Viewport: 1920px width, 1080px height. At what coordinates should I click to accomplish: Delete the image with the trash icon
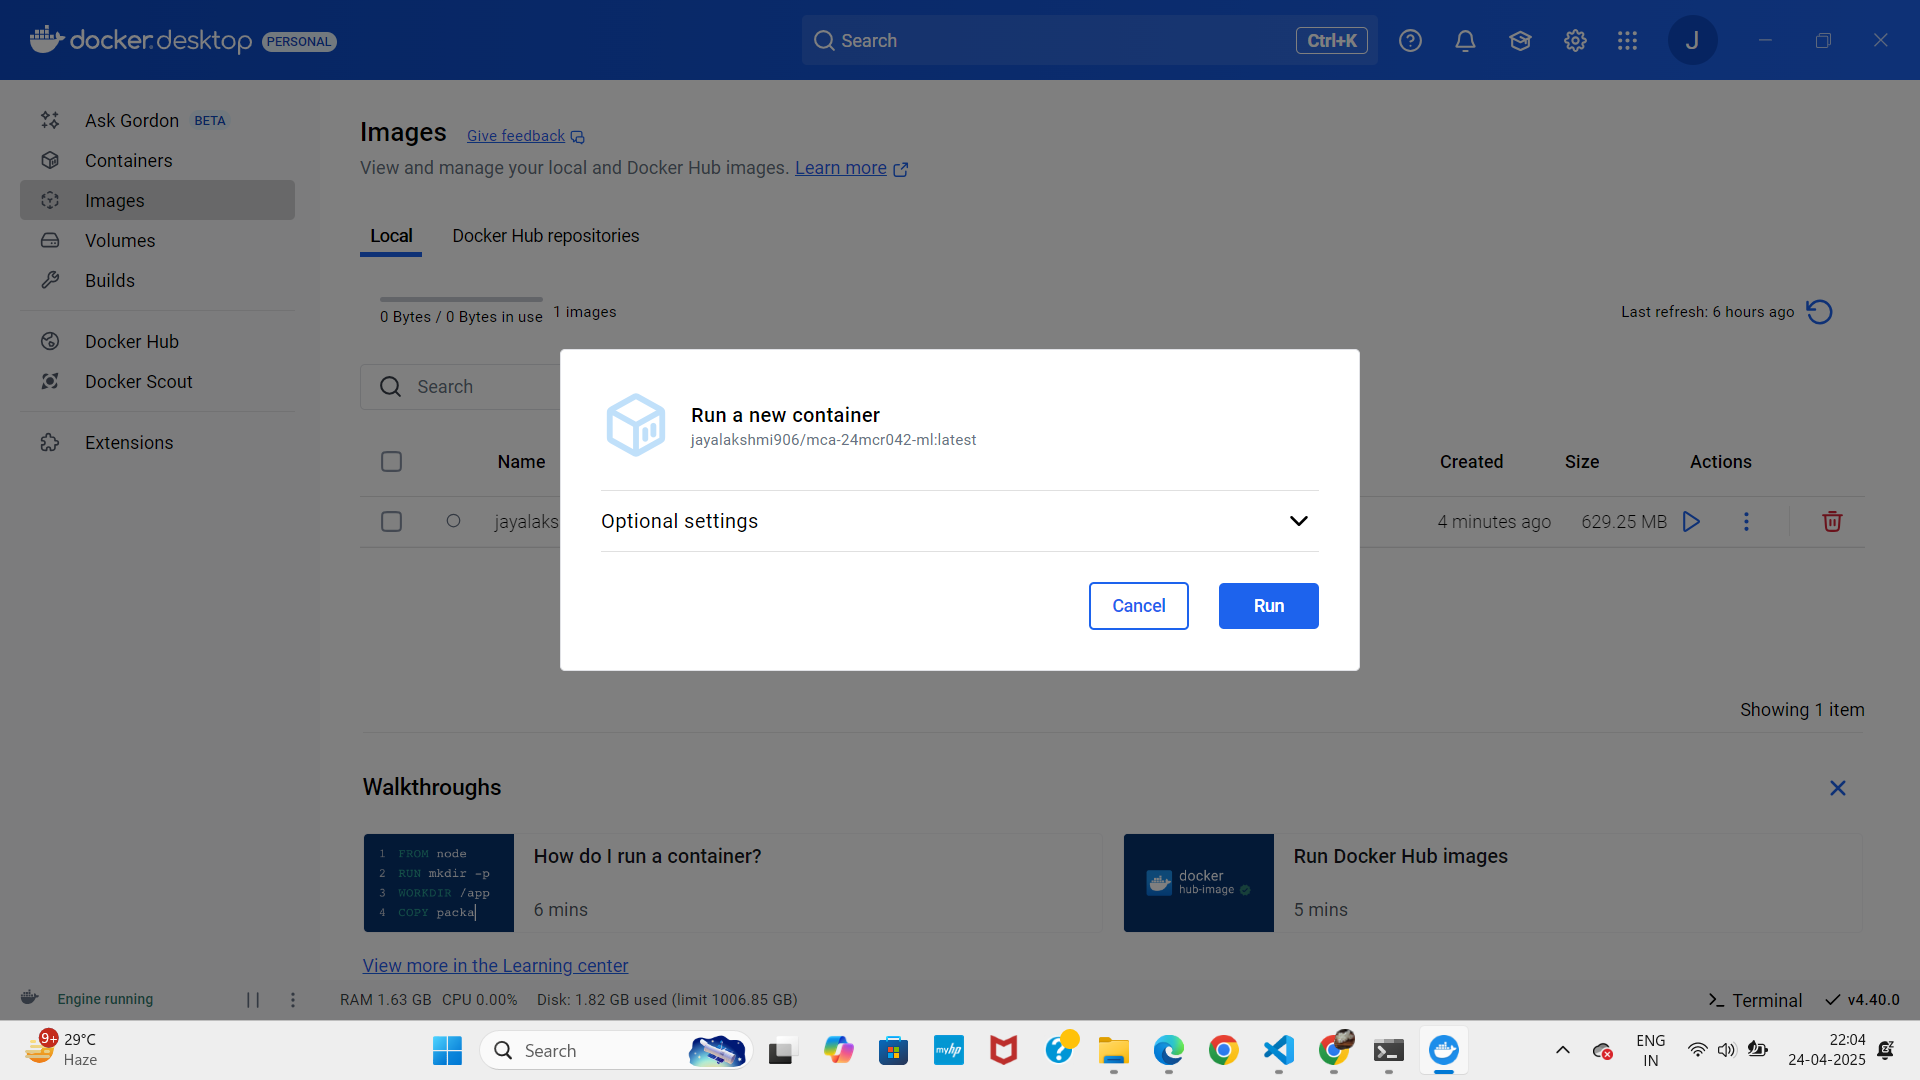tap(1832, 521)
